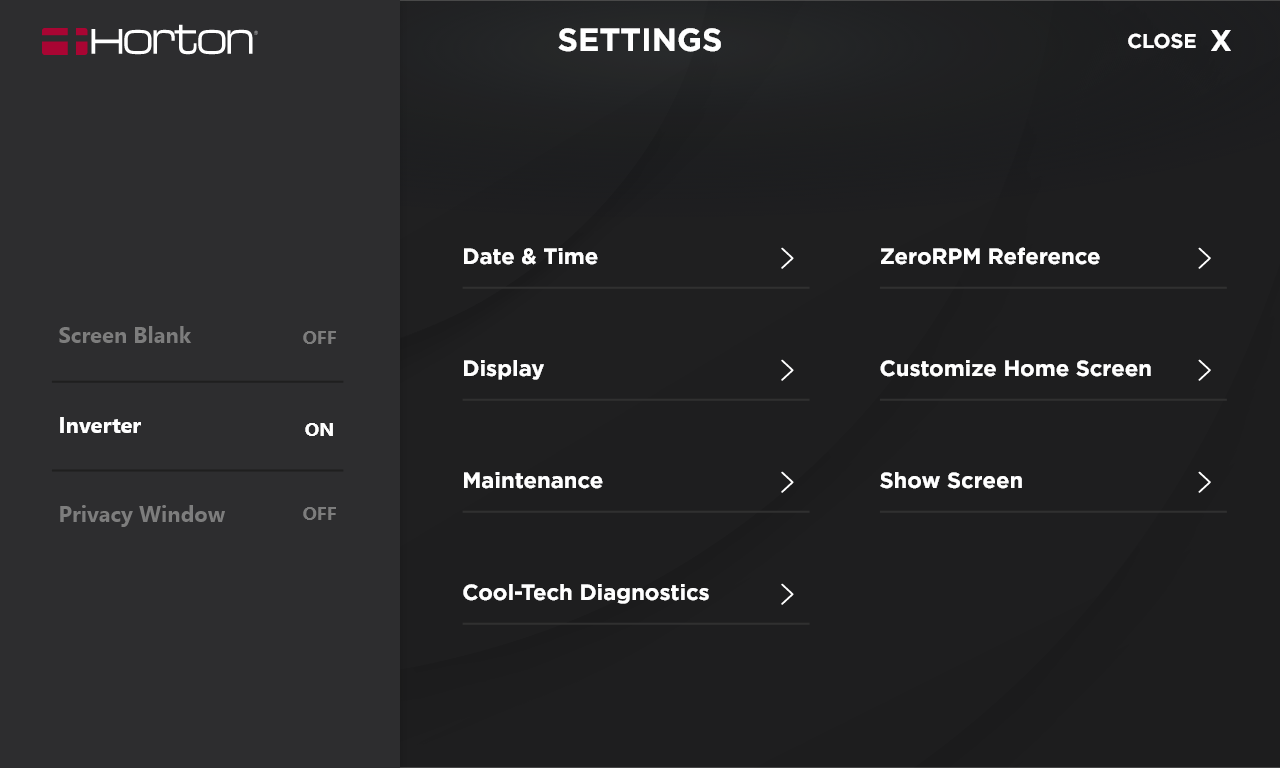
Task: Toggle the Privacy Window OFF switch
Action: (319, 514)
